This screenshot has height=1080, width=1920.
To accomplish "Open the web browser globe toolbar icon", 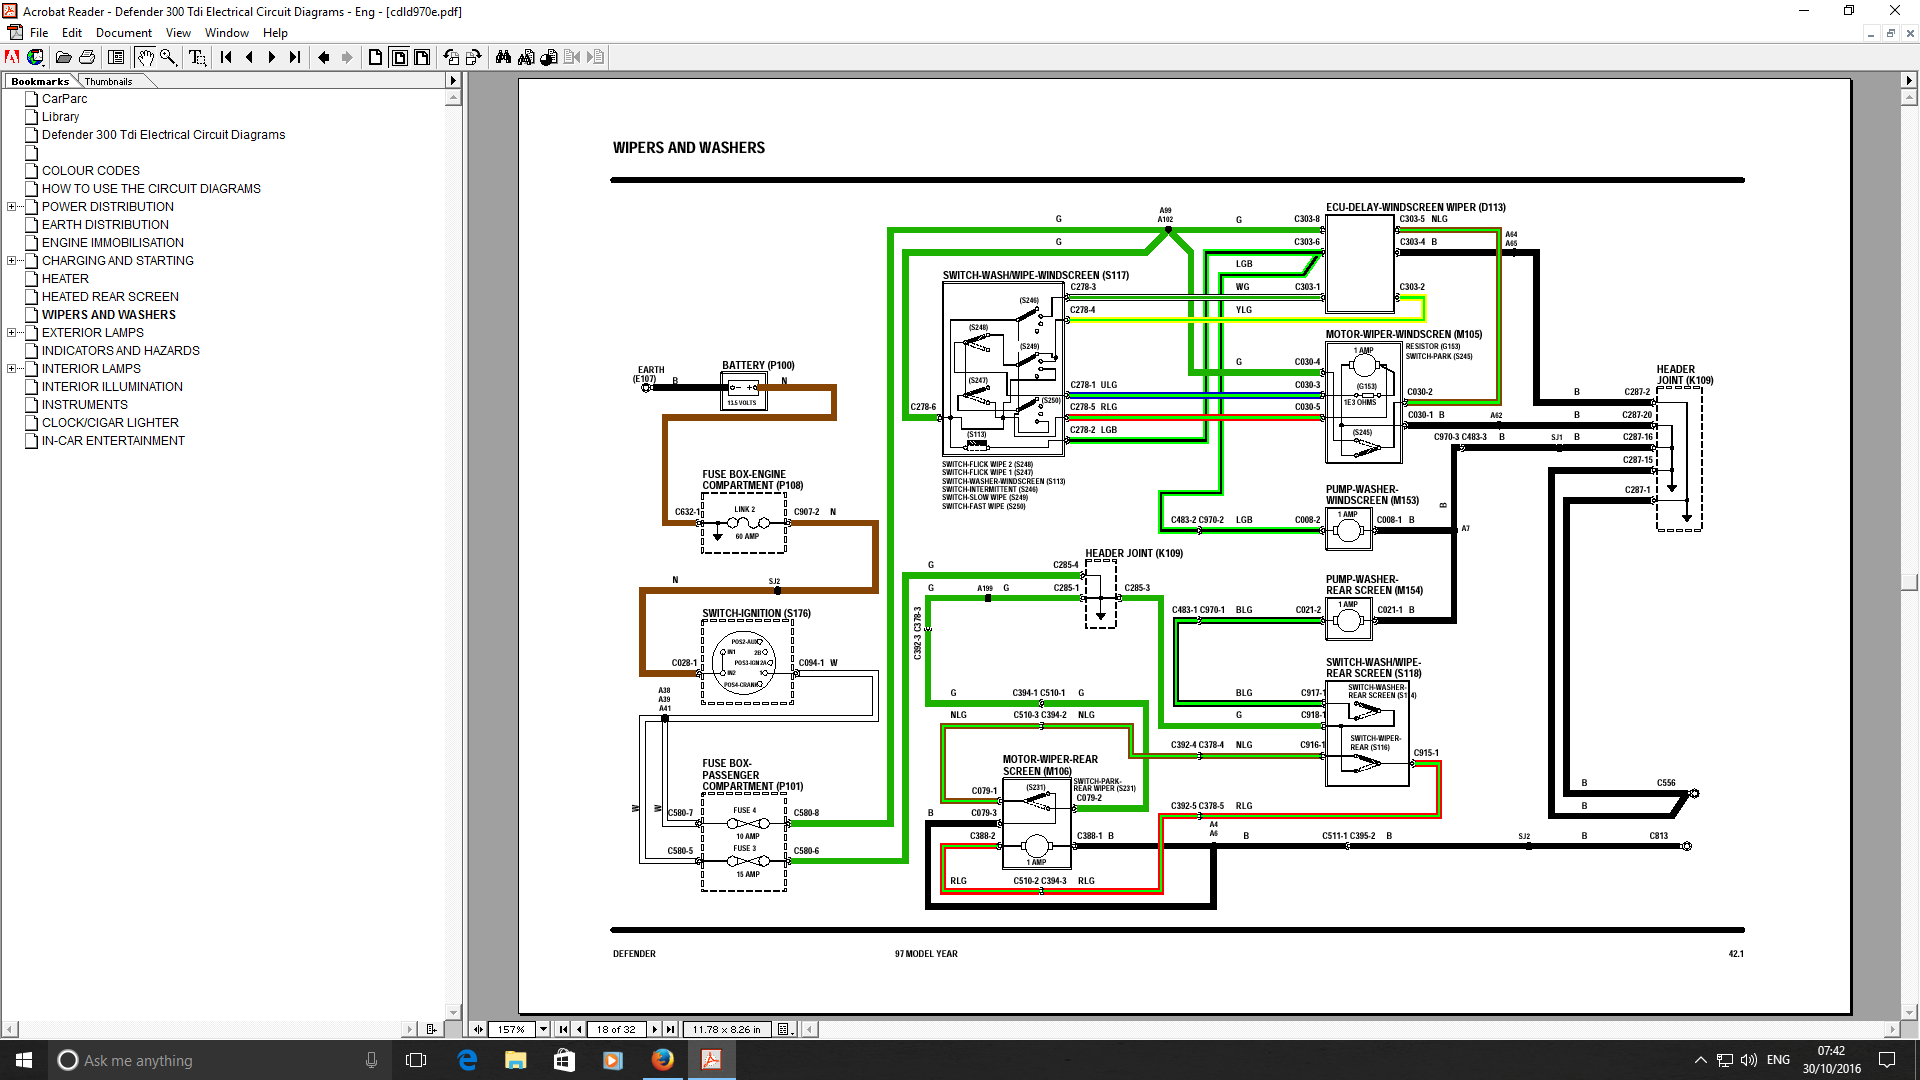I will (x=35, y=57).
